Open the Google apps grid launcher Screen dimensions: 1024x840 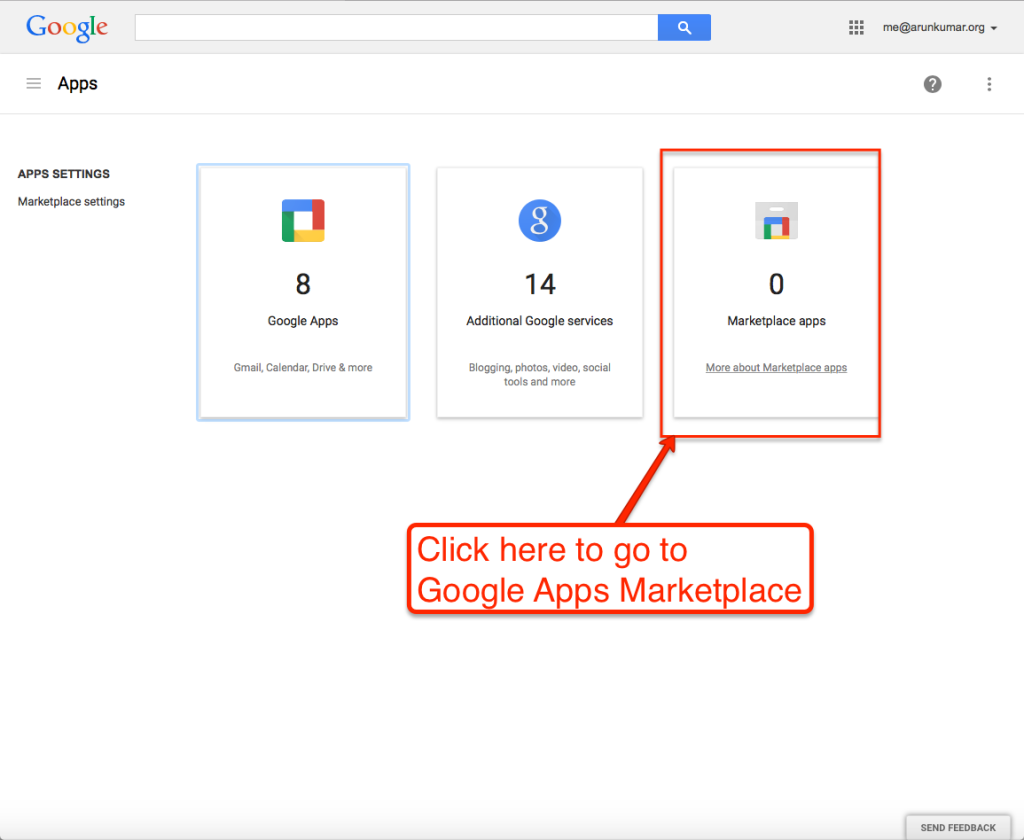point(856,27)
